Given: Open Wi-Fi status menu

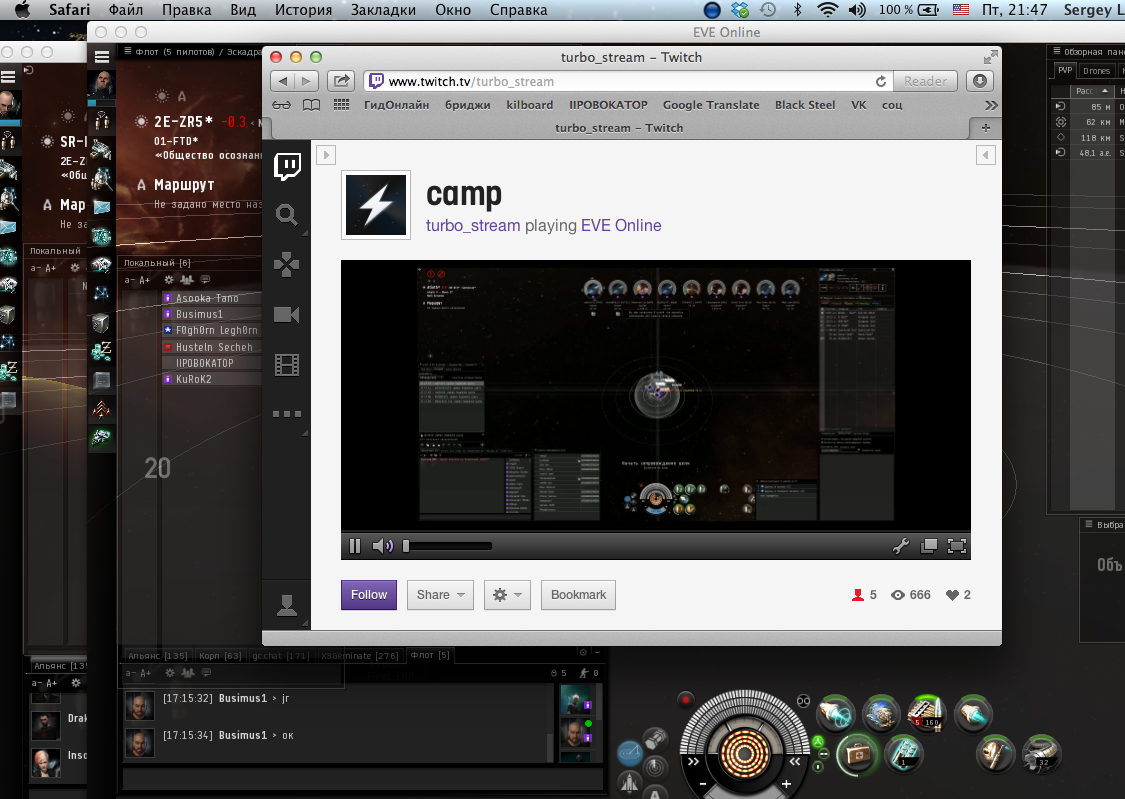Looking at the screenshot, I should (x=827, y=10).
